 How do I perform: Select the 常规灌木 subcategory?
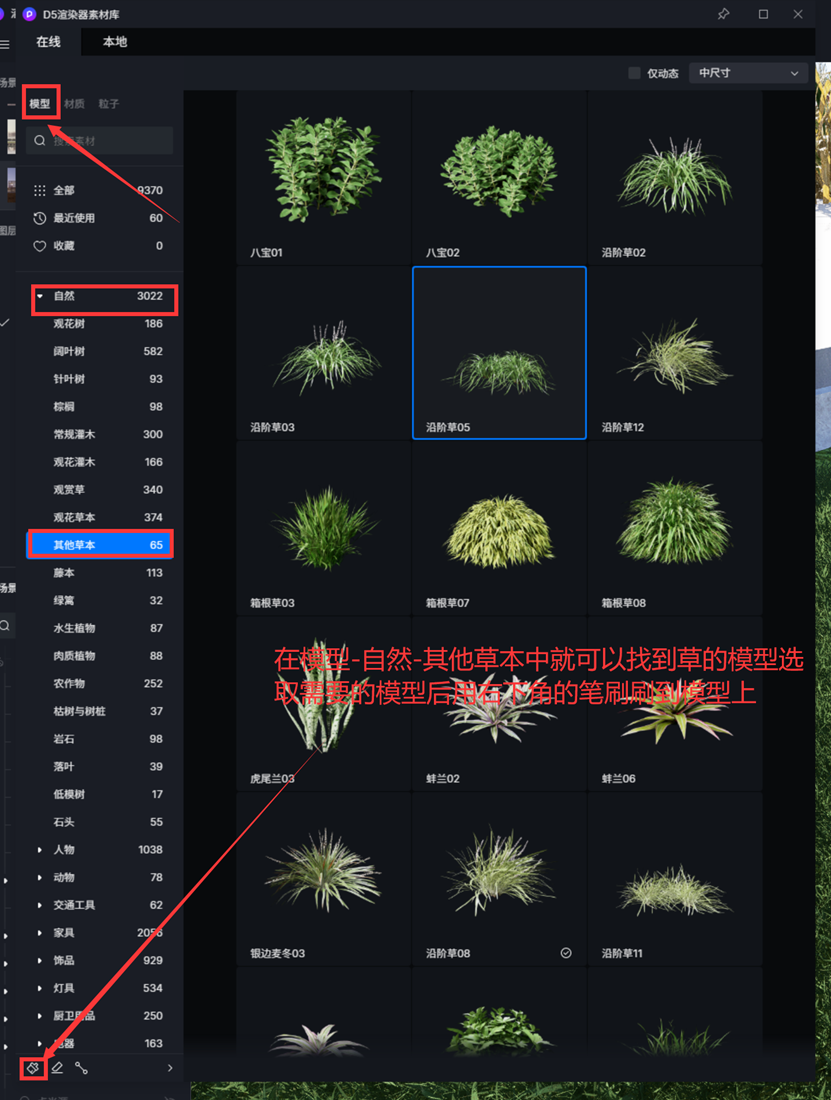pyautogui.click(x=100, y=434)
